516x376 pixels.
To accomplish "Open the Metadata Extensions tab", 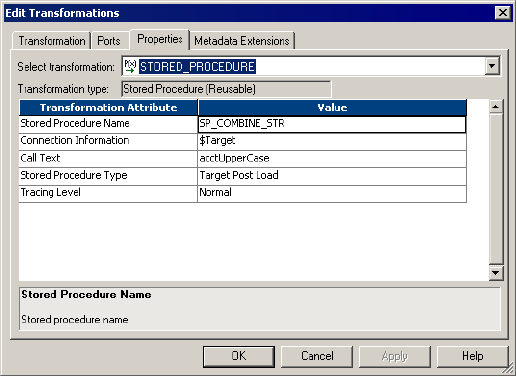I will [x=242, y=41].
